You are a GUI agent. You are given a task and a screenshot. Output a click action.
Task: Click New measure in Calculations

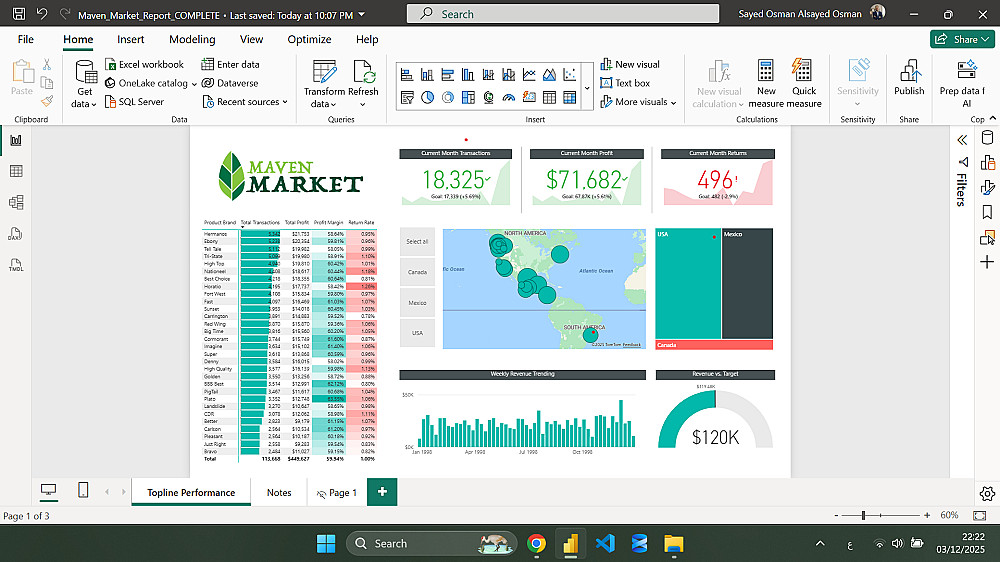pos(766,84)
